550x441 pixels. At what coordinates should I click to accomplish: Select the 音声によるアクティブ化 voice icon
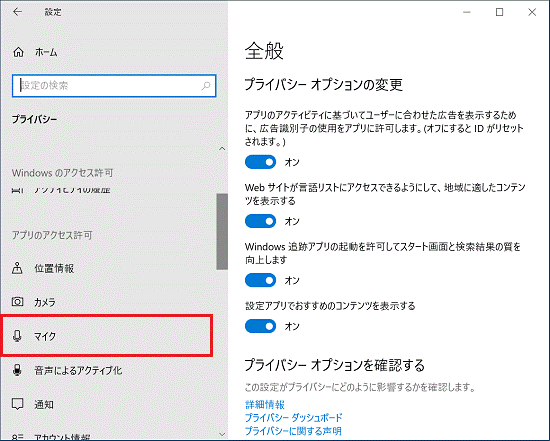pyautogui.click(x=17, y=370)
